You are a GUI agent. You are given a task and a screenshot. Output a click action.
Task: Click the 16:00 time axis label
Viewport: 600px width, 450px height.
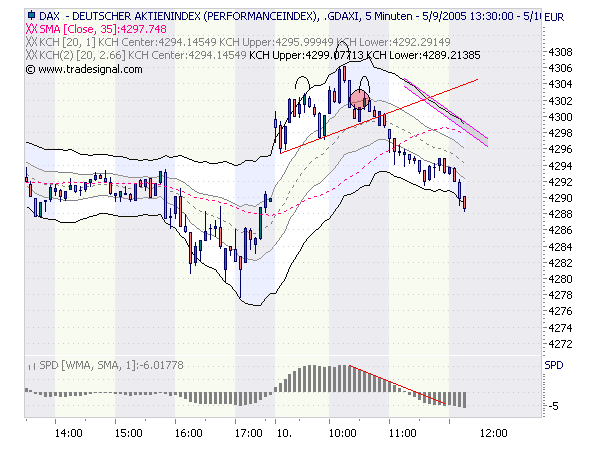[189, 433]
